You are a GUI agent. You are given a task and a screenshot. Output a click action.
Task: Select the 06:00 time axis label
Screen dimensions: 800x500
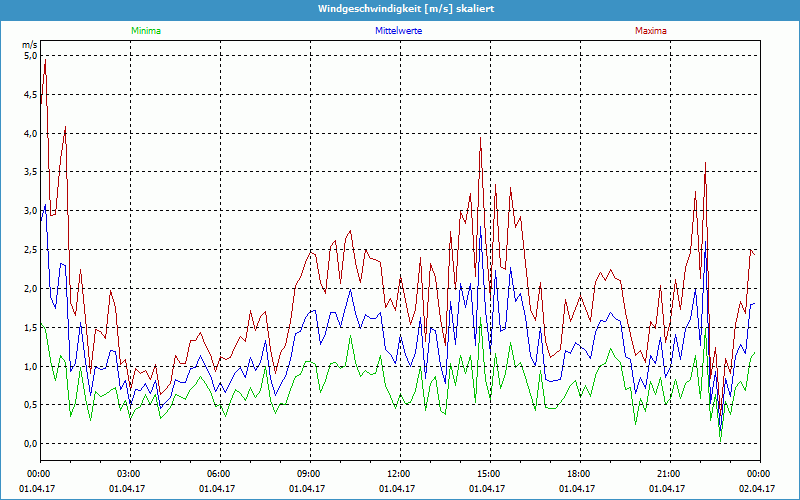(219, 473)
